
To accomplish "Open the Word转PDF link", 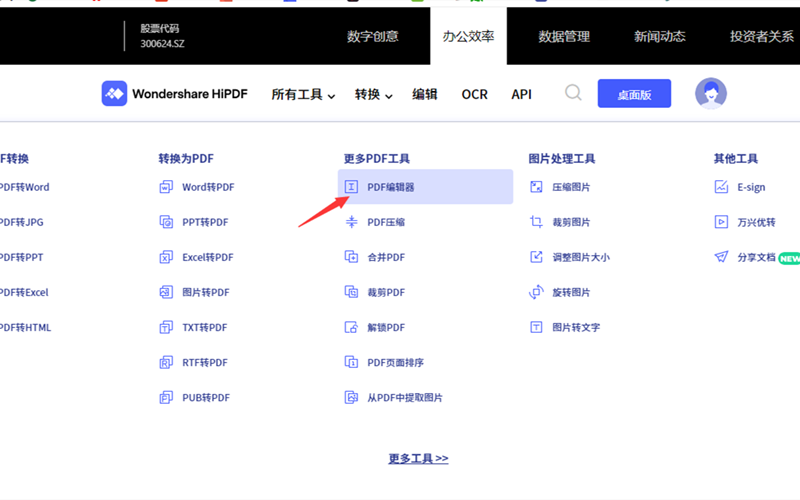I will [207, 187].
